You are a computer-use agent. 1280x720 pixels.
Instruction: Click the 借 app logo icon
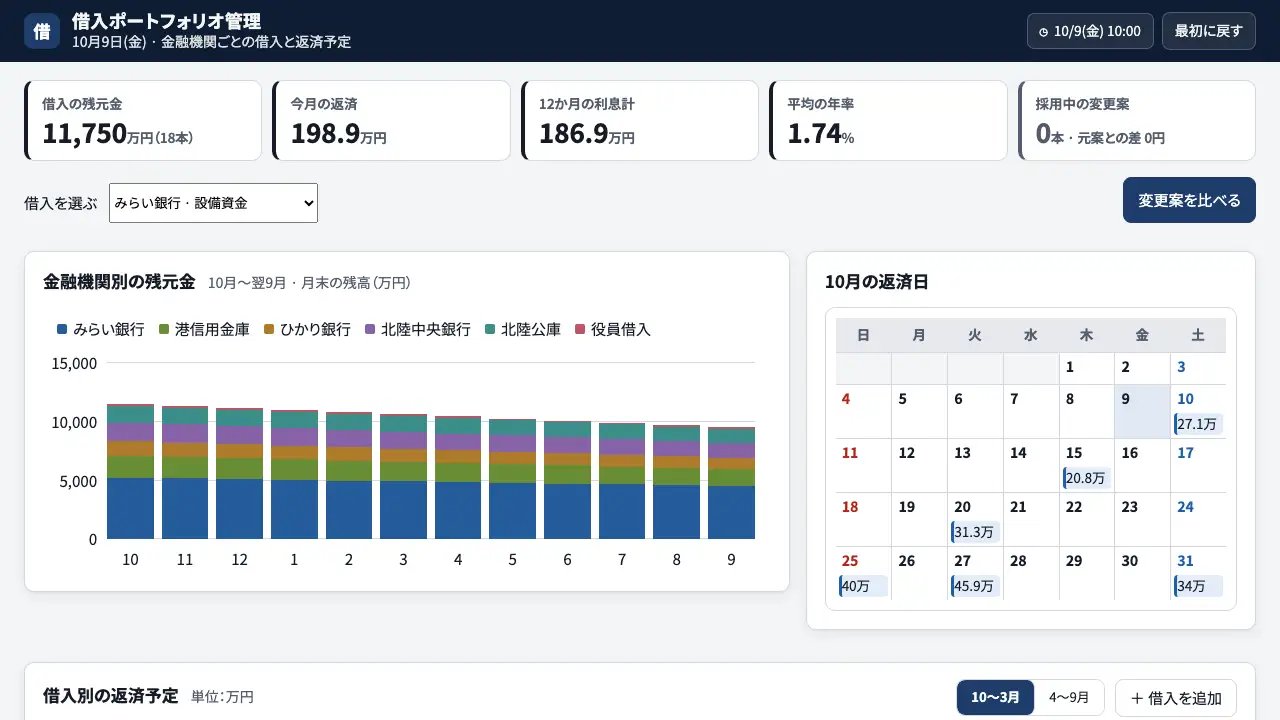[x=42, y=31]
